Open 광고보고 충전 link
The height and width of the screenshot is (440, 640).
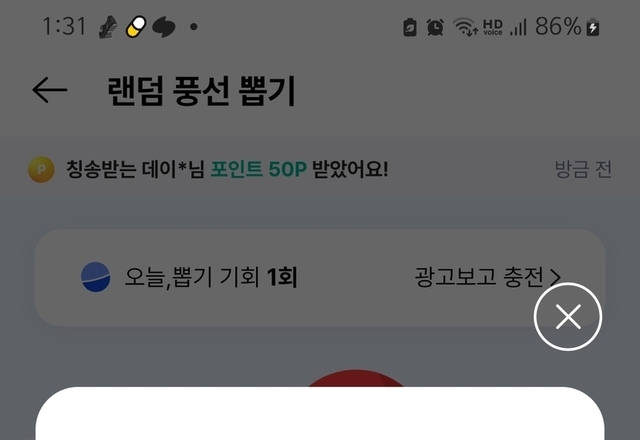488,277
